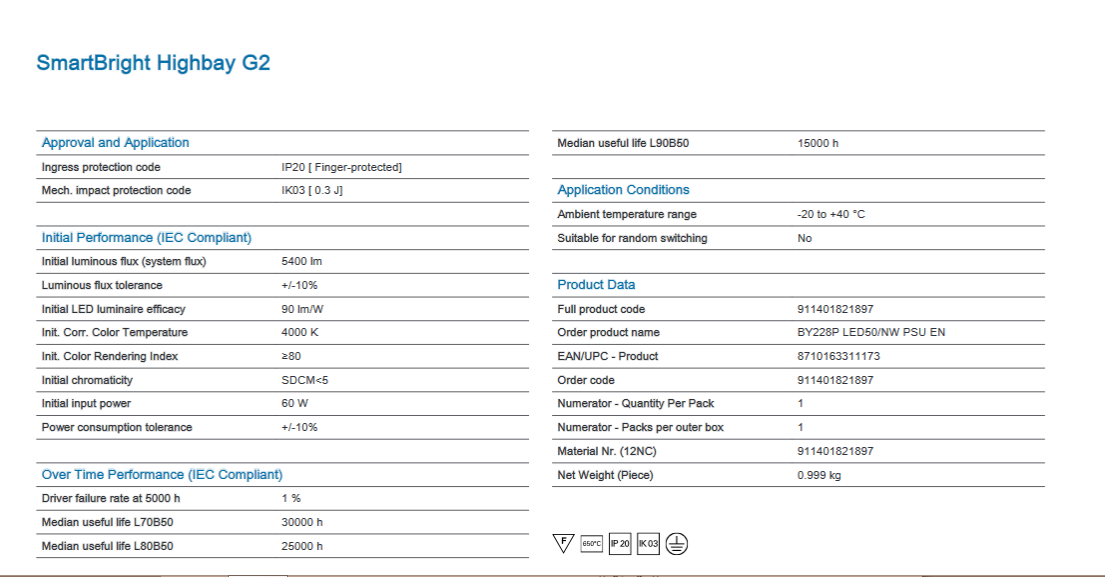Click the IK03 [ 0.3 J] value

tap(312, 190)
